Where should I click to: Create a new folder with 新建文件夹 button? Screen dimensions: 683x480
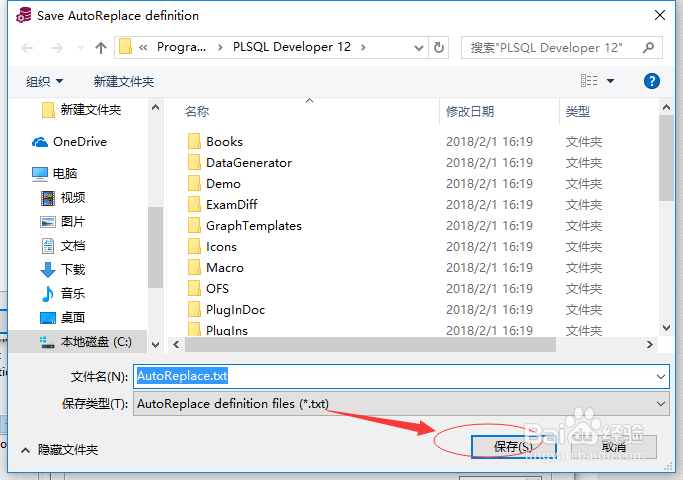(x=124, y=81)
